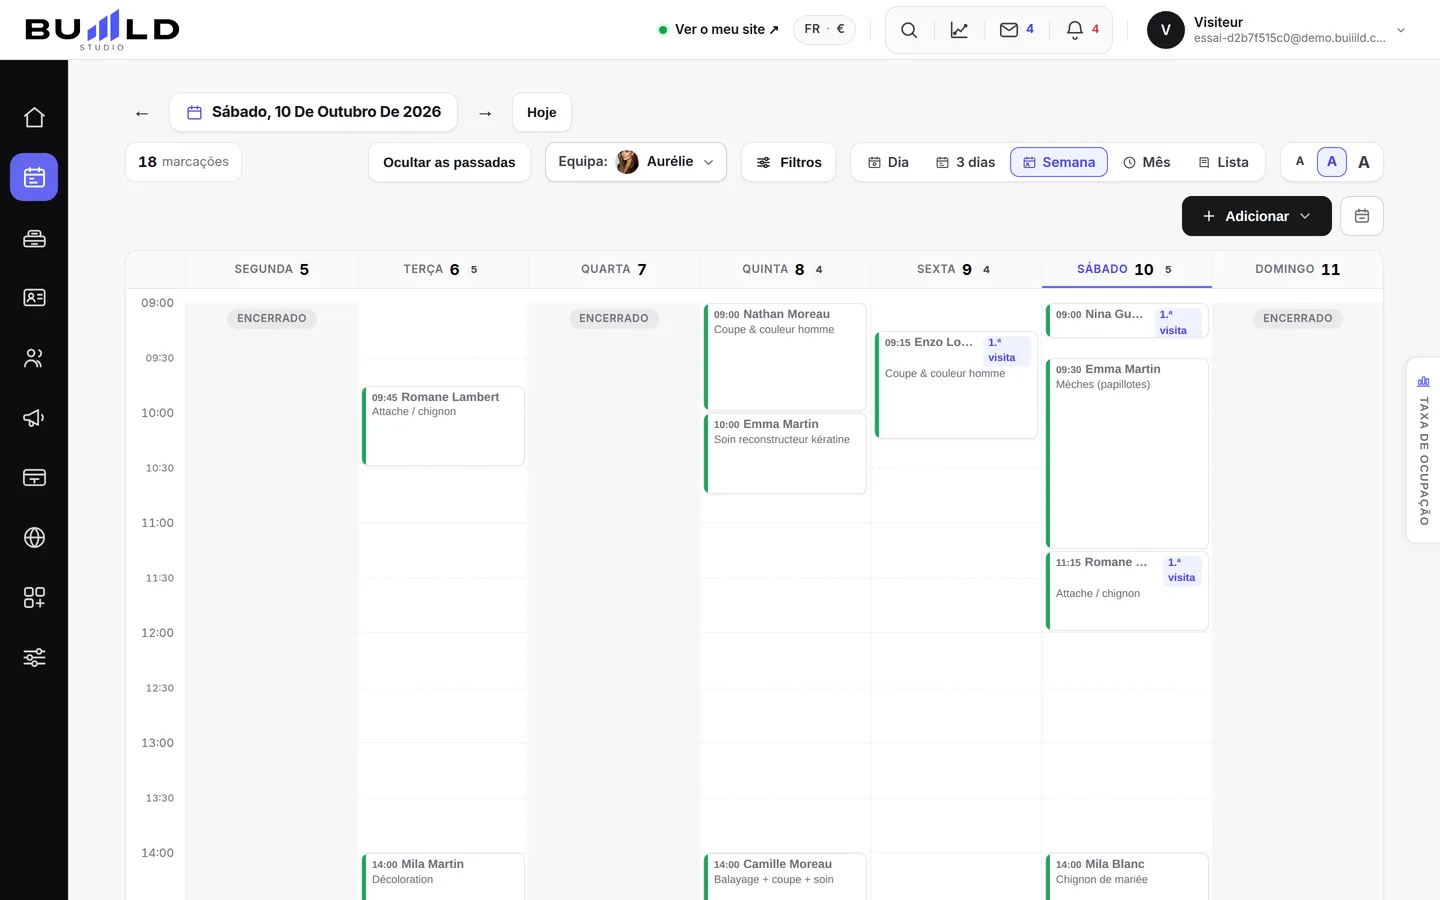
Task: Open the date picker Sábado, 10 De Outubro
Action: click(x=313, y=112)
